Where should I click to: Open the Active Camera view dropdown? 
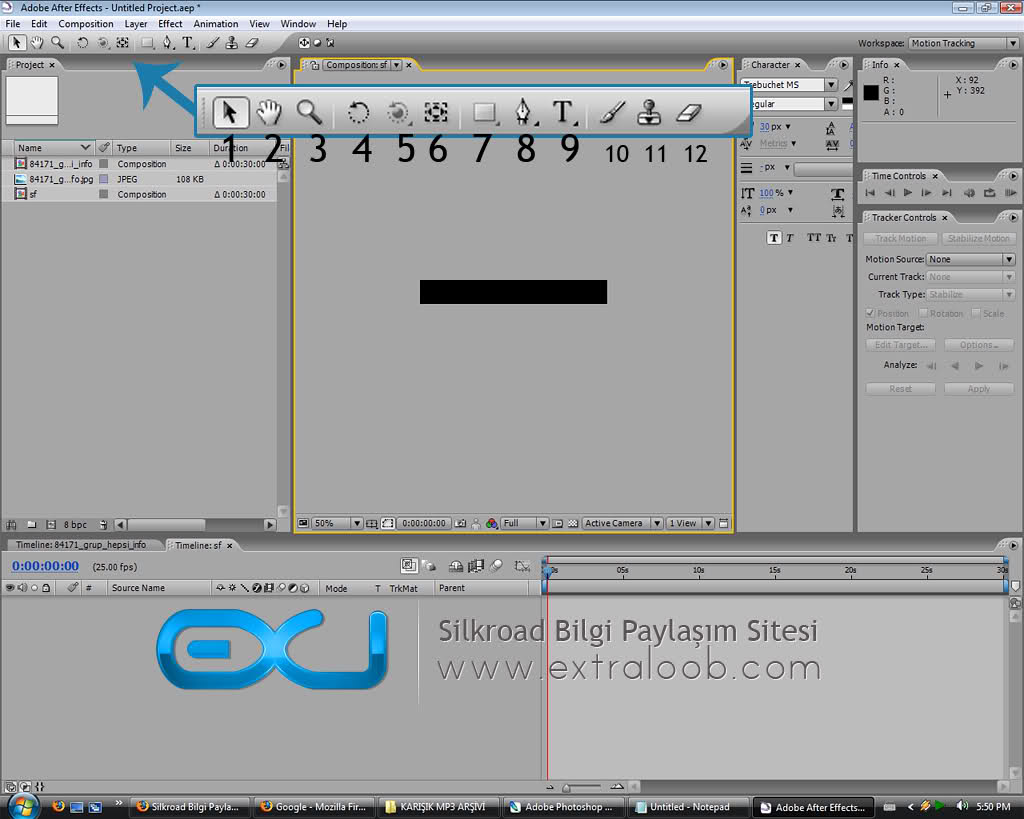tap(622, 523)
